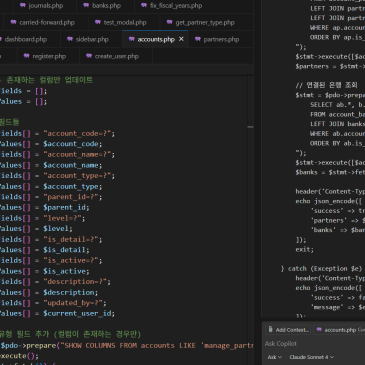The width and height of the screenshot is (365, 365).
Task: Click the '// 연결된 은행 조회' comment
Action: [326, 85]
